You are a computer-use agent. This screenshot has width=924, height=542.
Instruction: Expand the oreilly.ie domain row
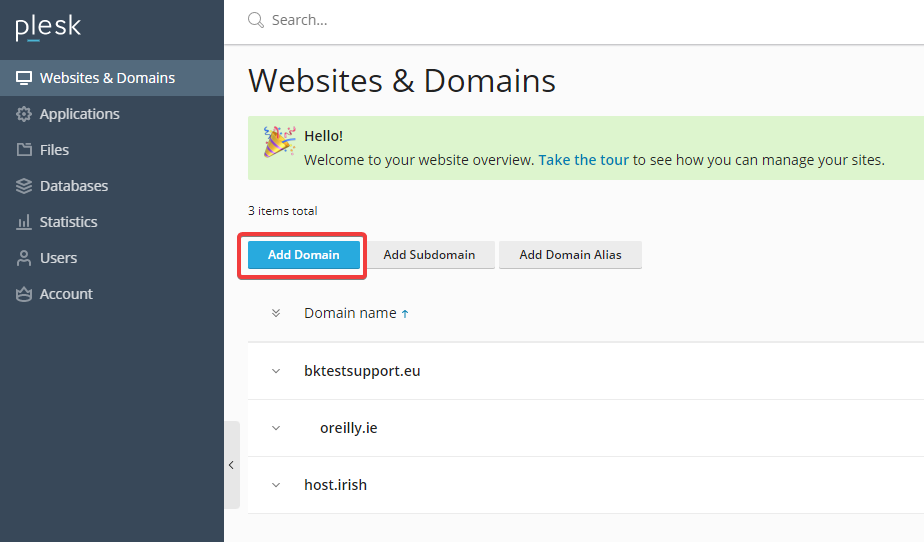276,428
